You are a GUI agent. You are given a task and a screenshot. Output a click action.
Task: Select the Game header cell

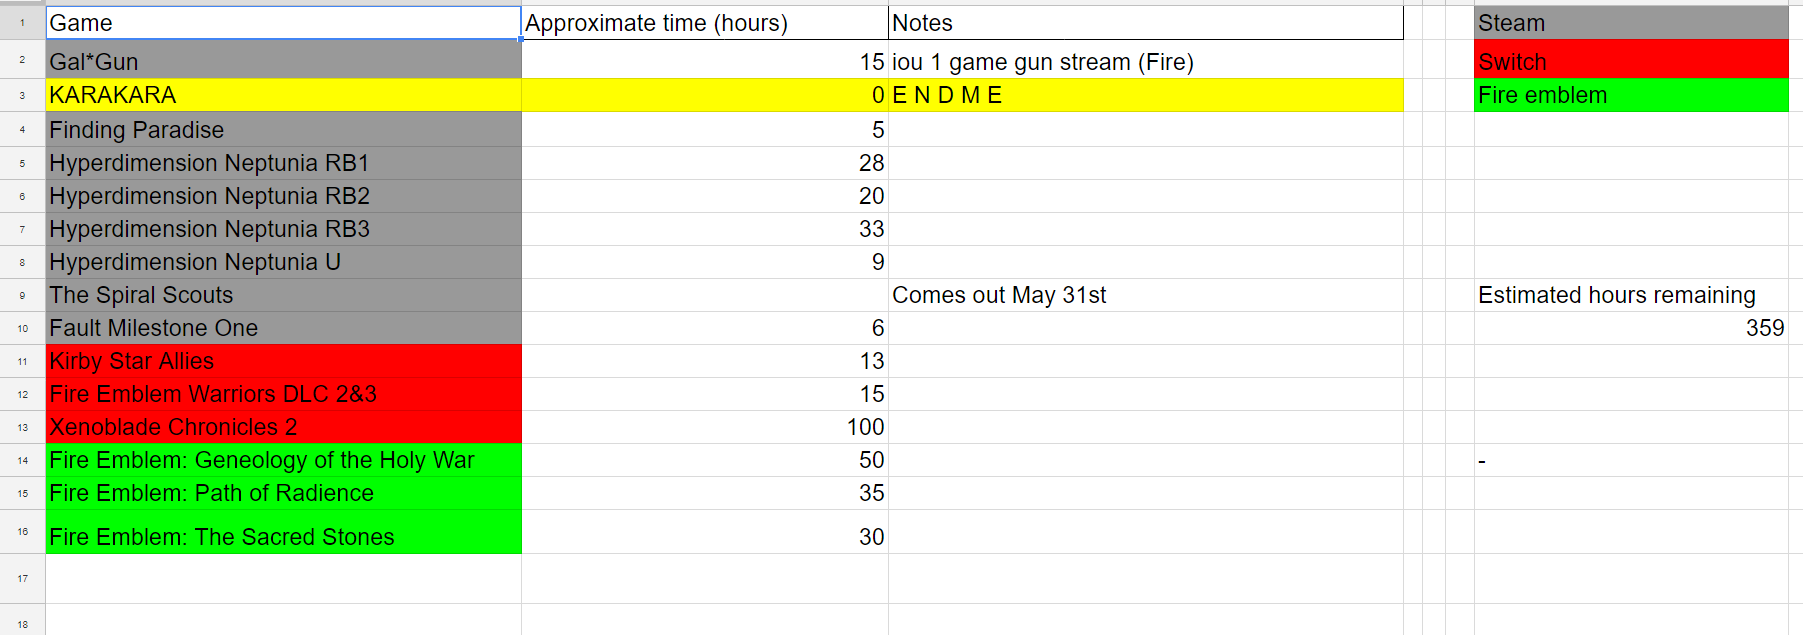(x=283, y=23)
